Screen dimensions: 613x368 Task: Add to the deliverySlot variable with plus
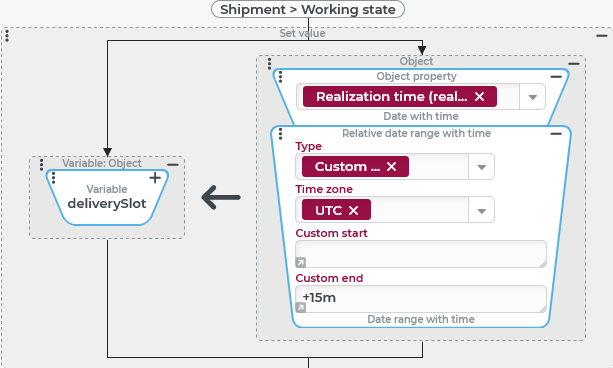[155, 178]
